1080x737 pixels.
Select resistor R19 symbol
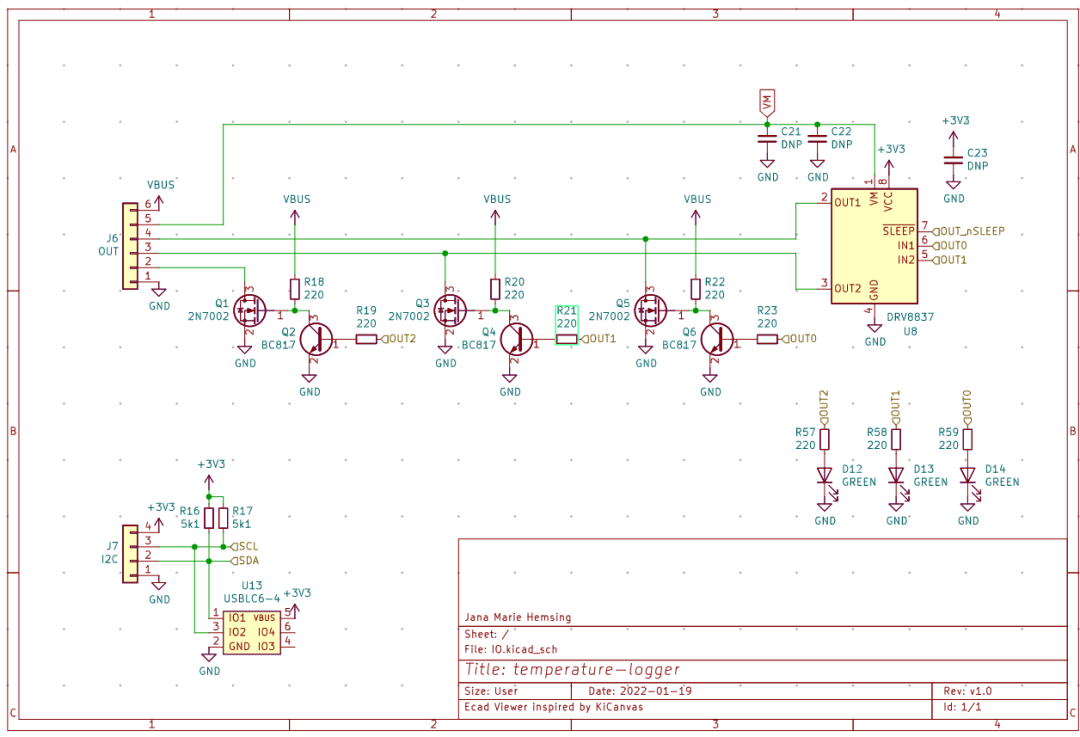pos(366,339)
